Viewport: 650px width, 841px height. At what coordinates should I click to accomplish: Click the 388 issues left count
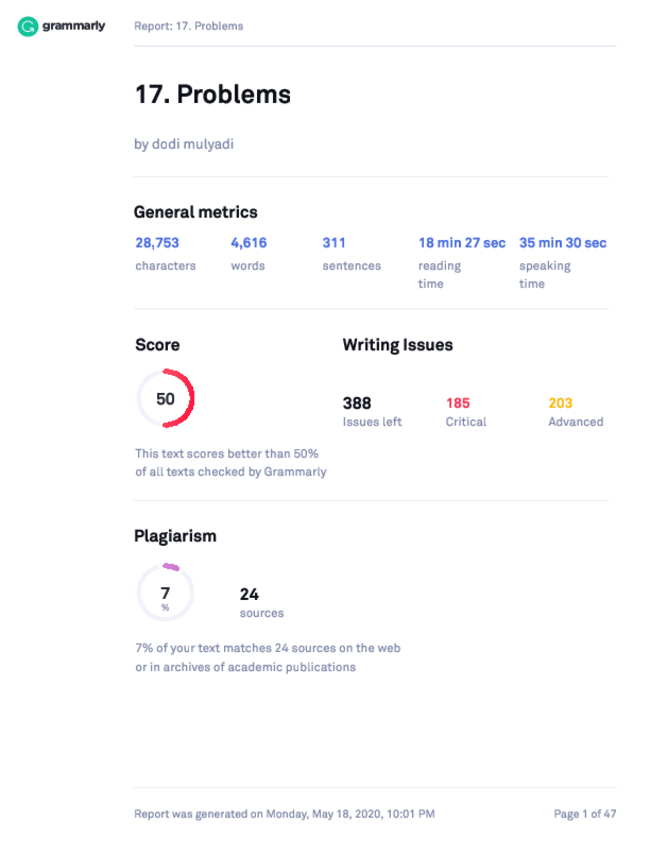[x=372, y=412]
